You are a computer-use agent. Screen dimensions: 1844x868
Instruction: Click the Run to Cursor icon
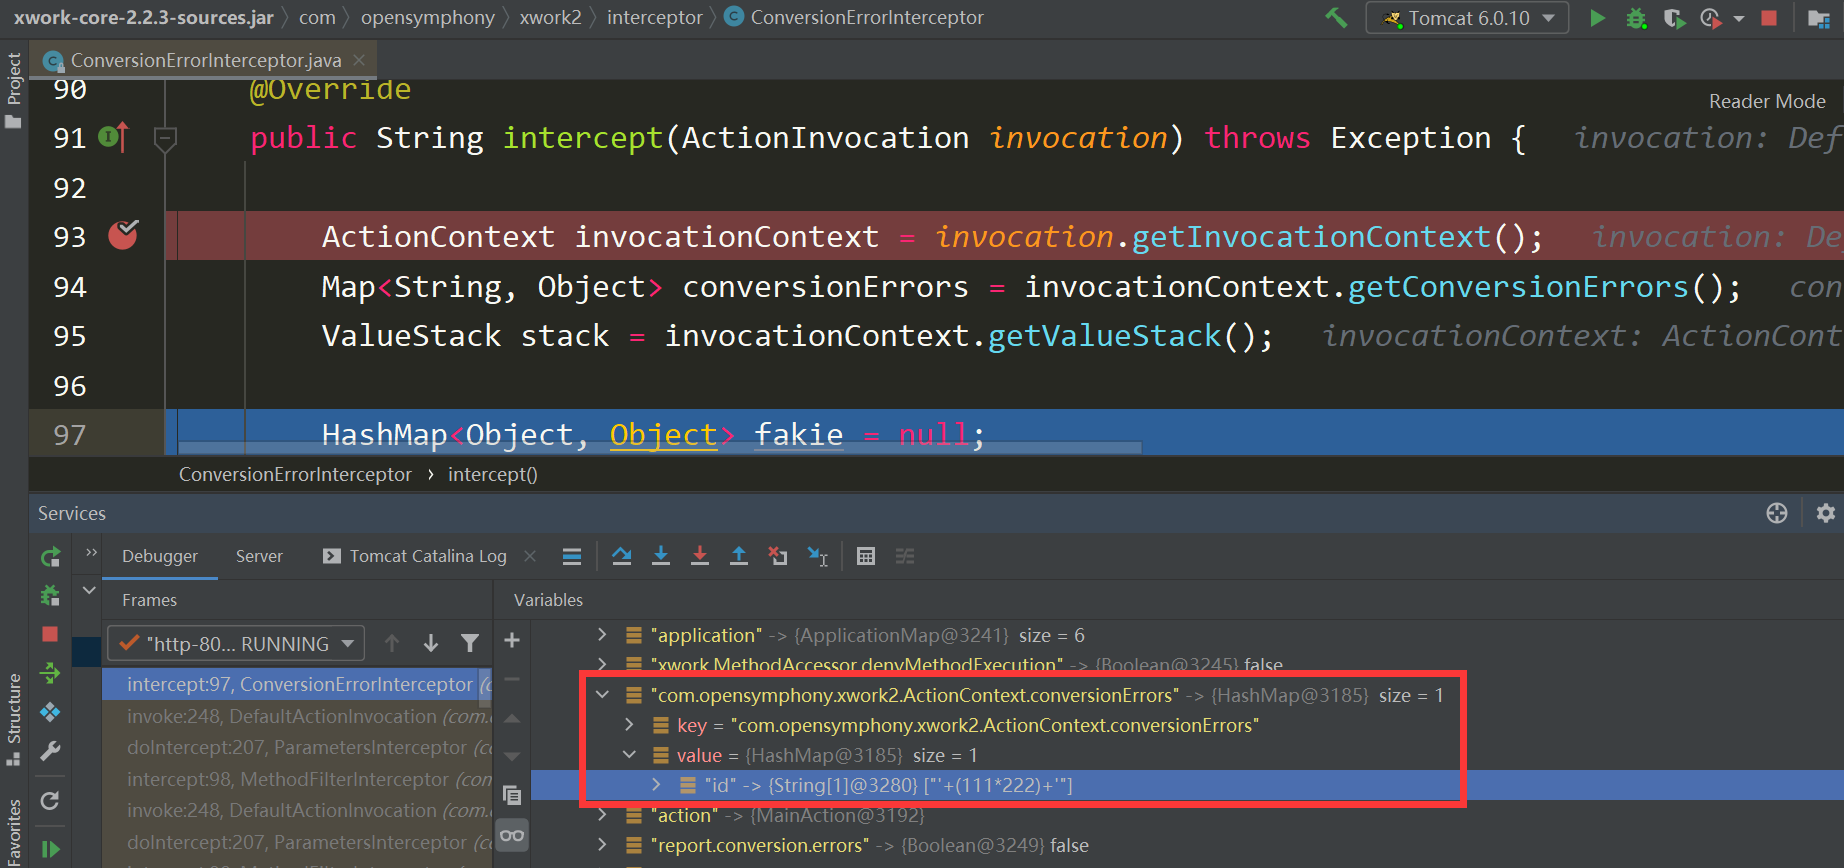[818, 556]
